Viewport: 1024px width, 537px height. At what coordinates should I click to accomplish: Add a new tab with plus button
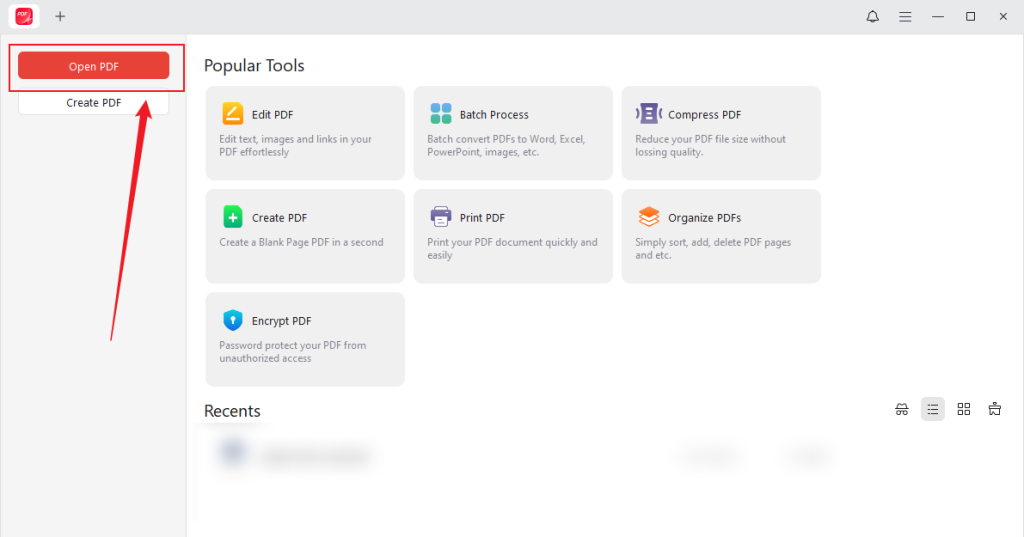(60, 17)
